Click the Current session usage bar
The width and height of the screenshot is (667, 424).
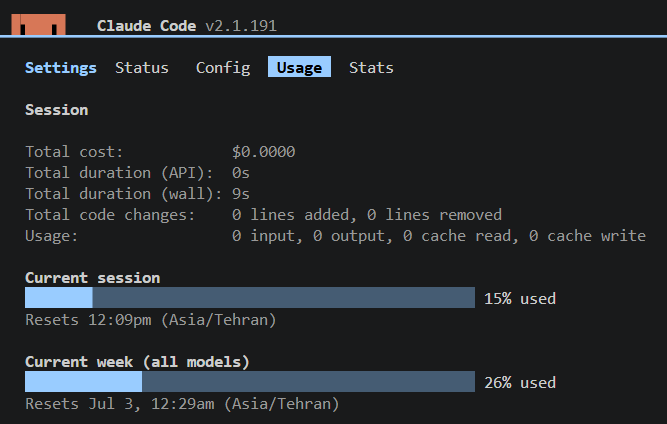tap(250, 297)
